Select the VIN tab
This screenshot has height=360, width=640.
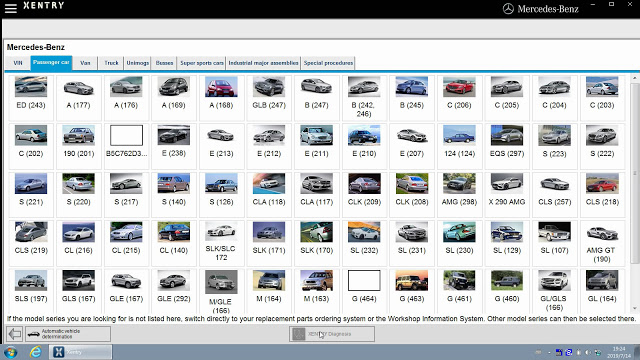point(18,63)
